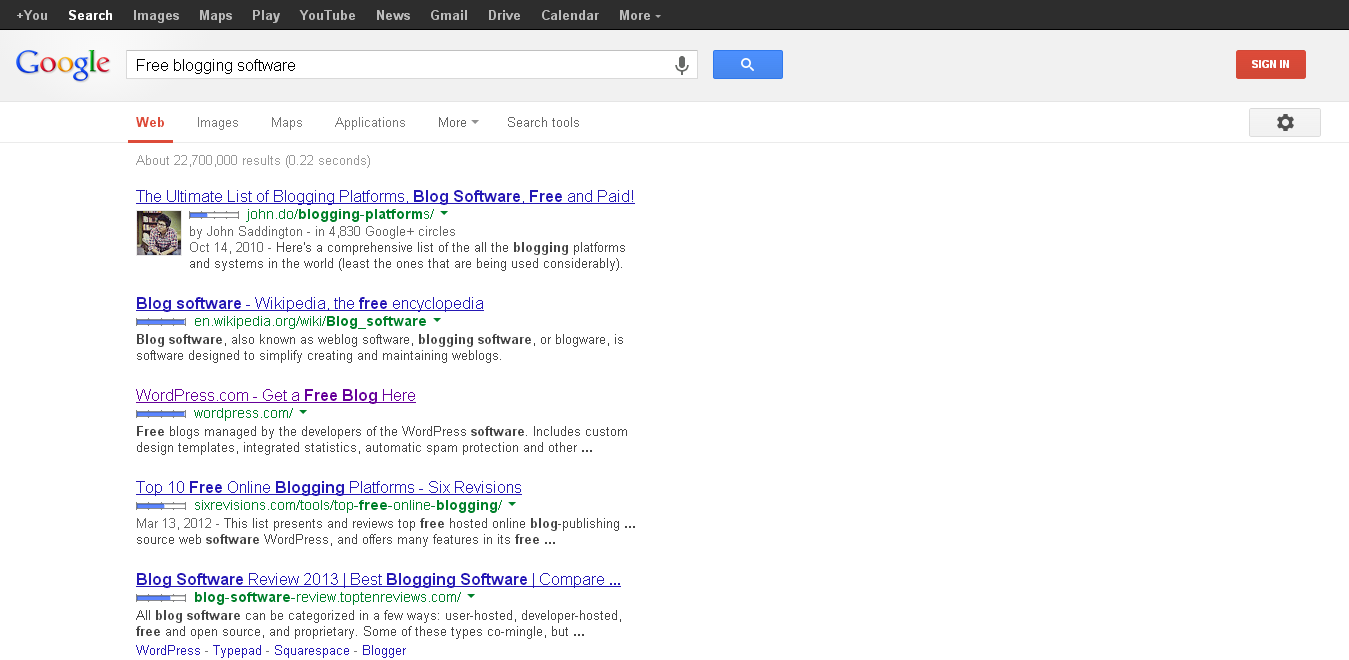Viewport: 1349px width, 660px height.
Task: Select the Web tab
Action: [150, 122]
